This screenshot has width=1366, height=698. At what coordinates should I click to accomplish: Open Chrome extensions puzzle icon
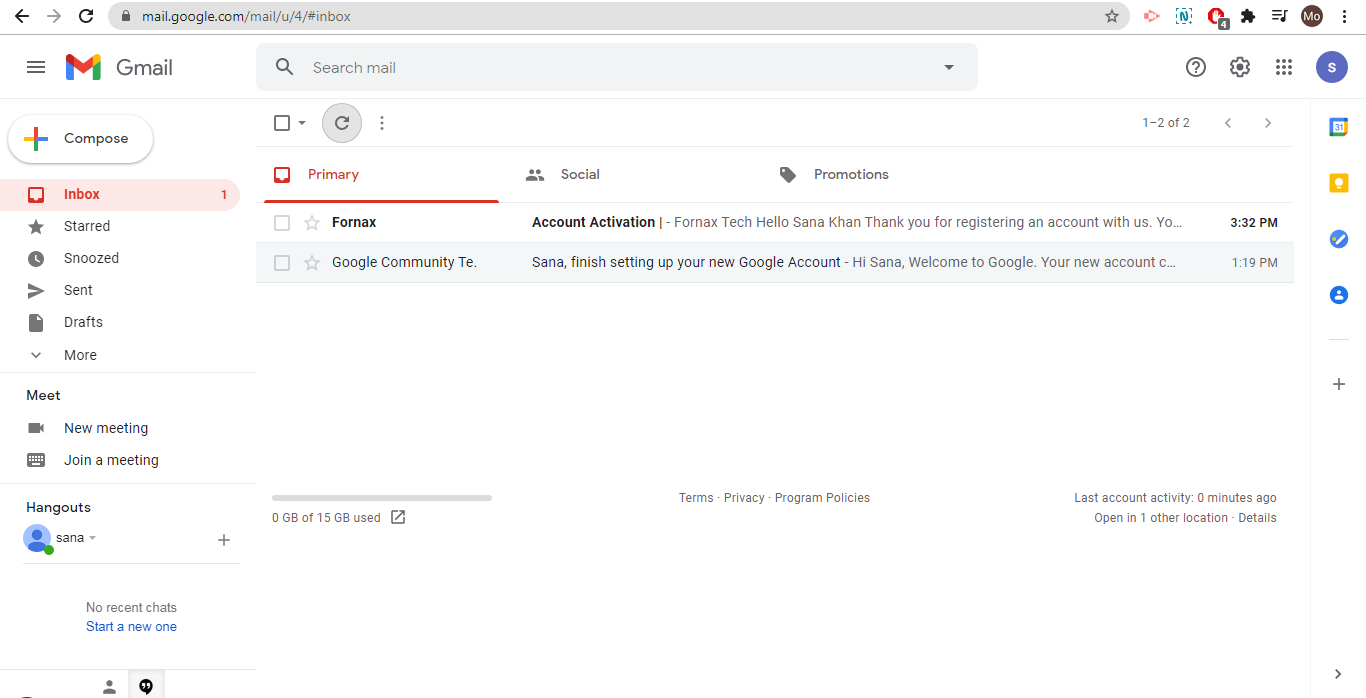(x=1248, y=16)
